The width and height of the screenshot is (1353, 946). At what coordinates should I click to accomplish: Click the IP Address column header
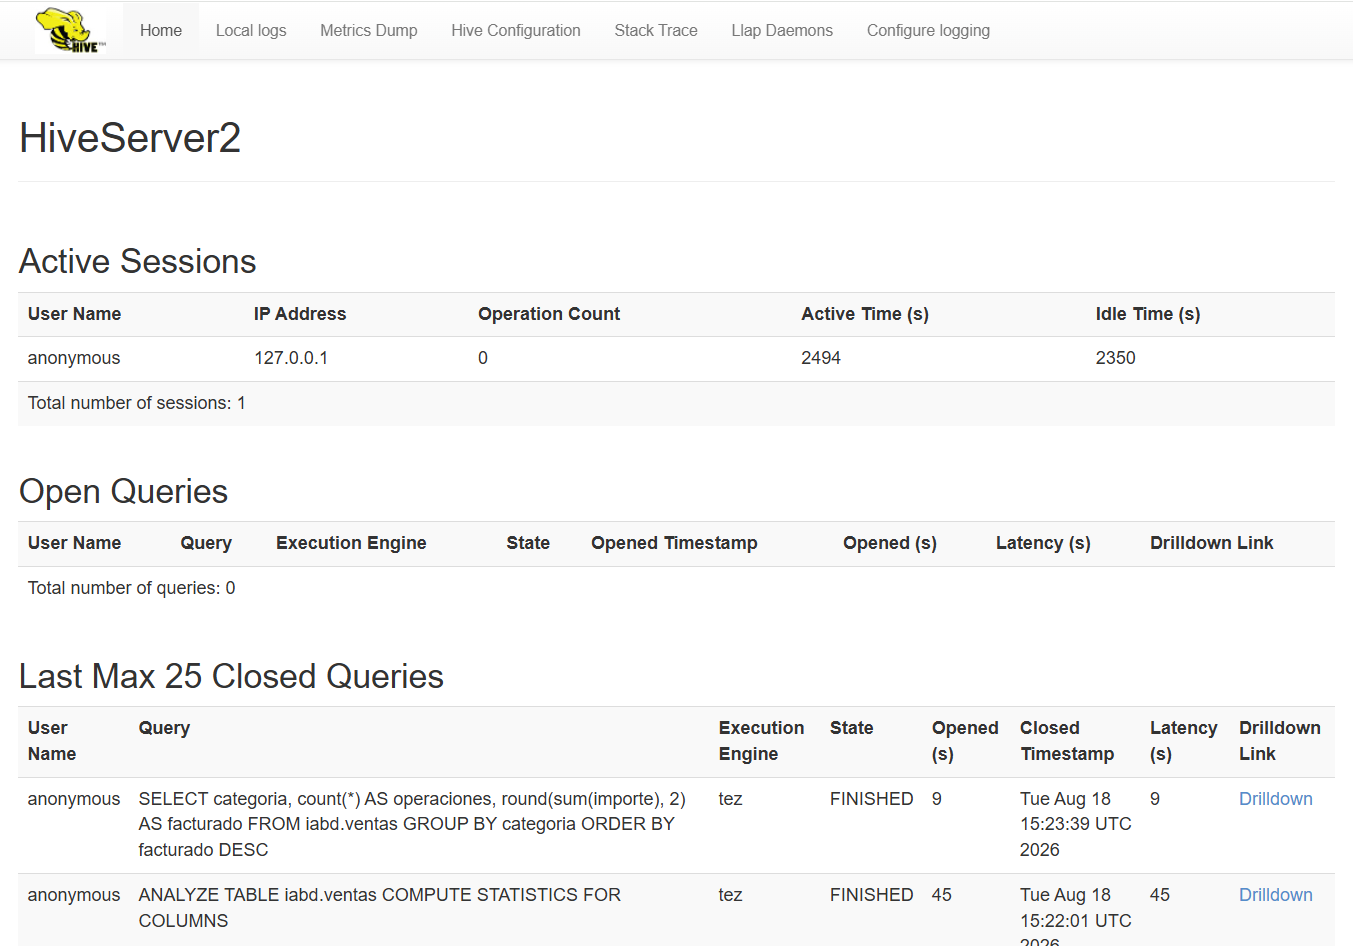300,314
